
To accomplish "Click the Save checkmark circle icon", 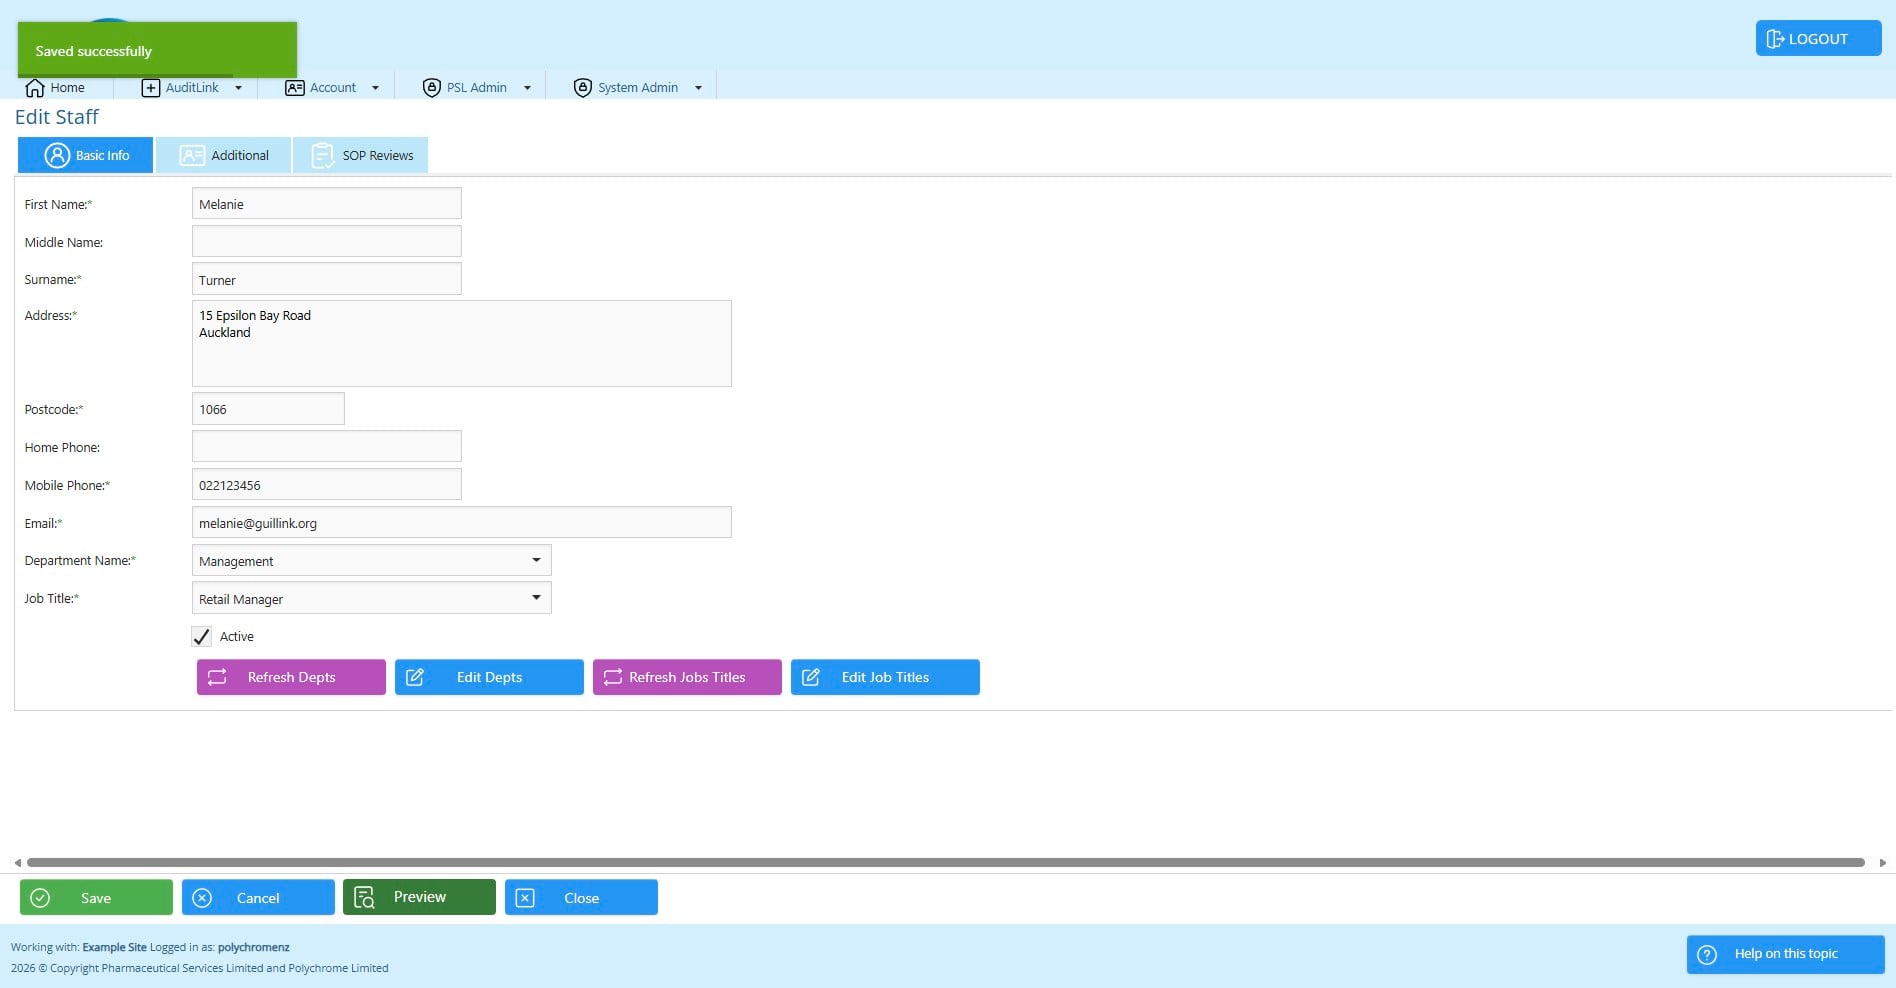I will click(40, 898).
